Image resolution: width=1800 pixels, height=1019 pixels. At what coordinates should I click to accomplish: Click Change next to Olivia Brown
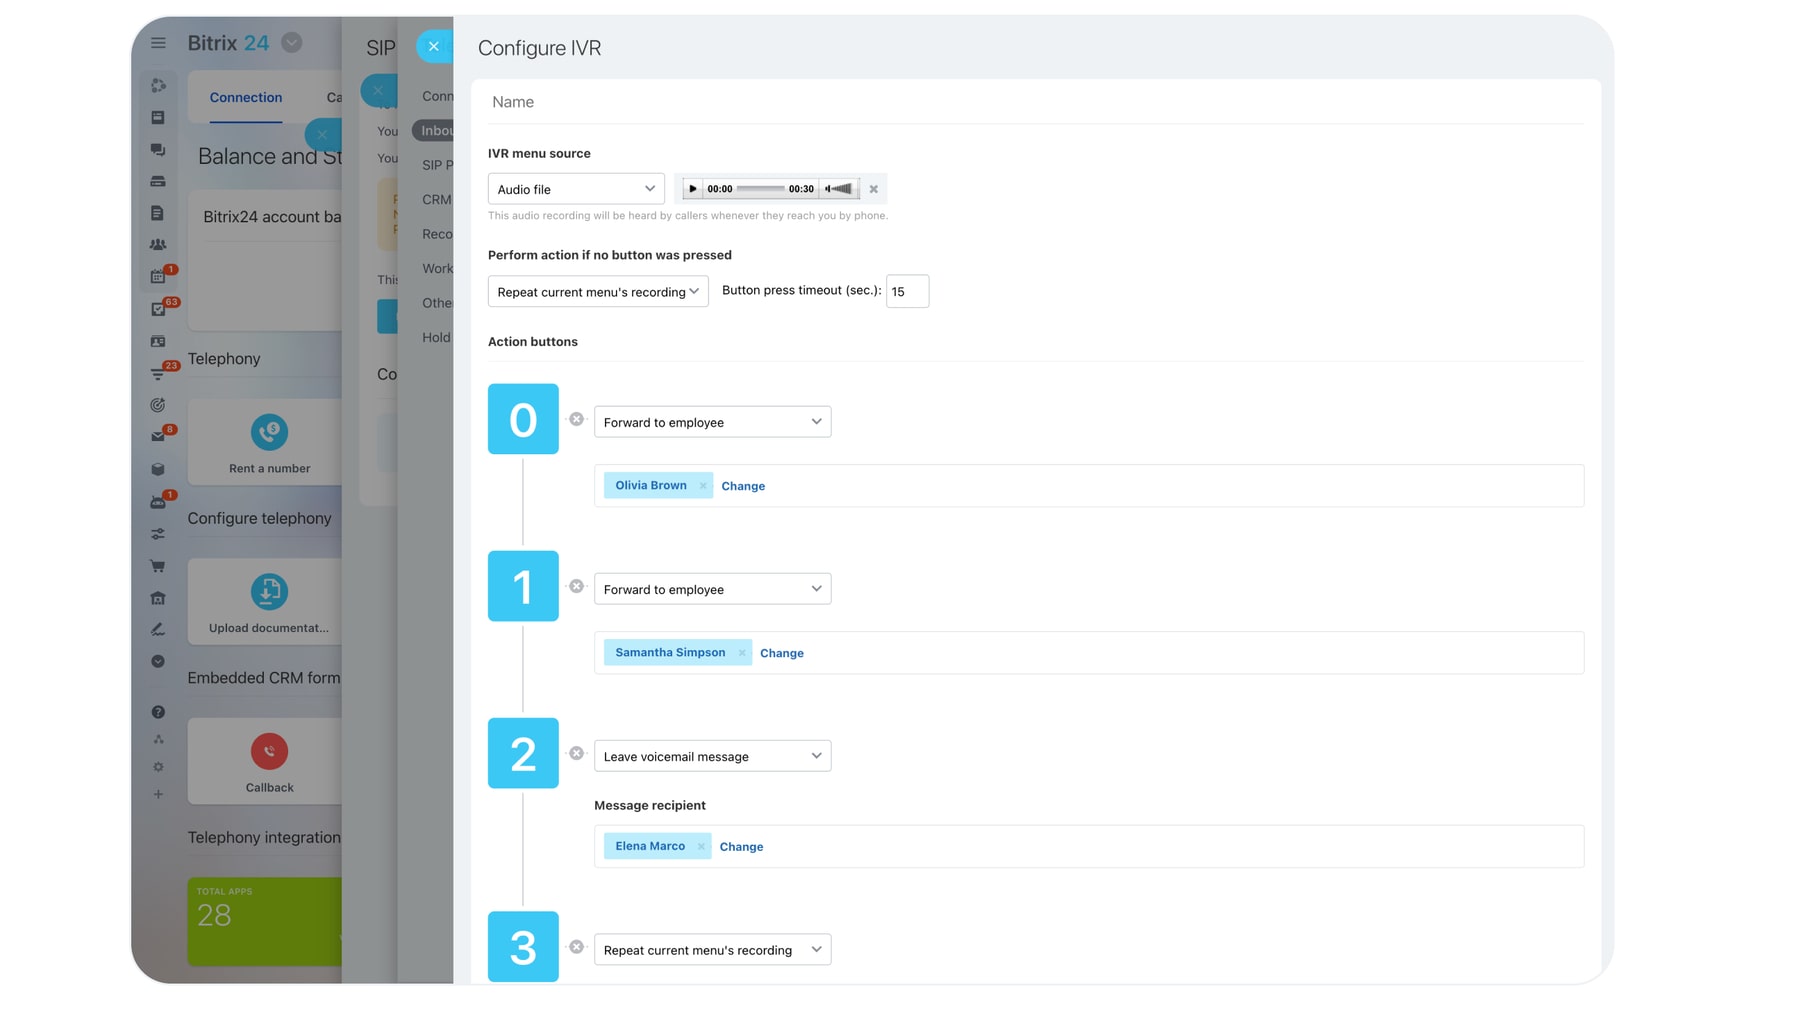click(x=743, y=486)
